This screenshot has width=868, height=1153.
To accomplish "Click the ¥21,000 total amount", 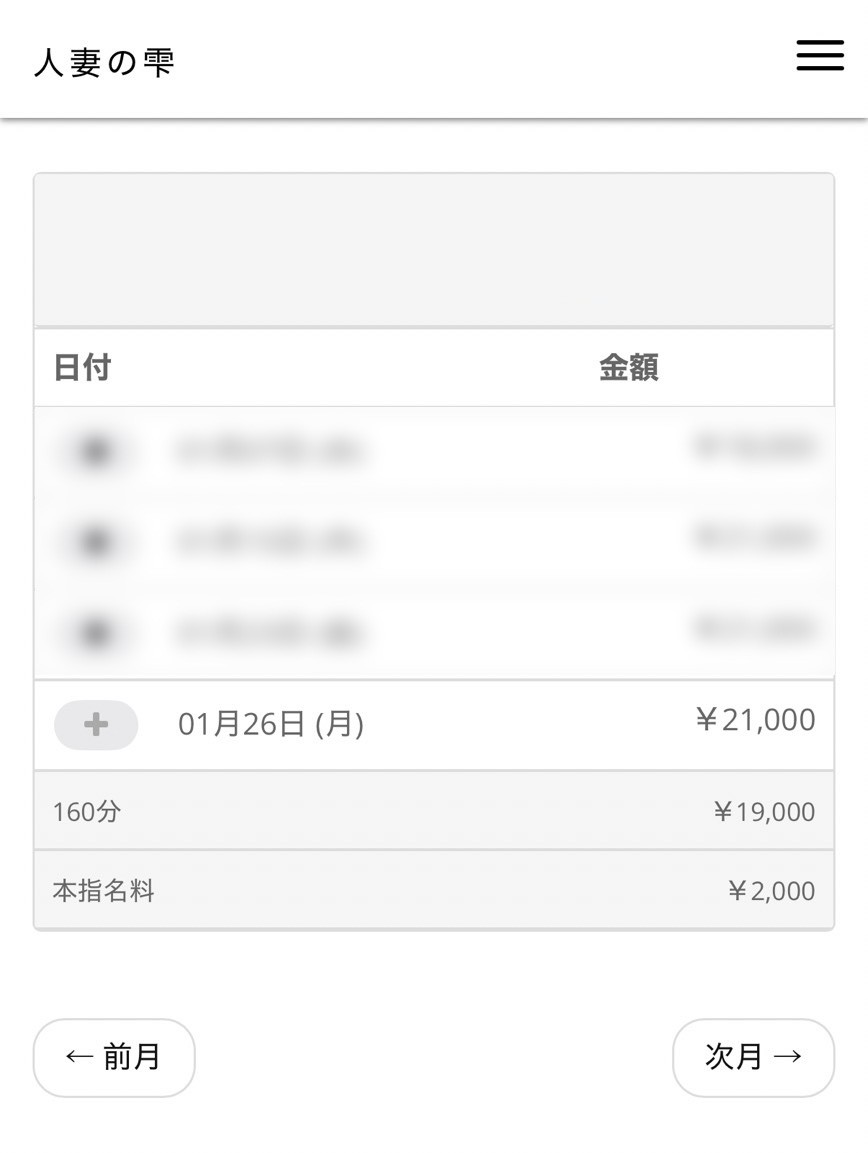I will [x=755, y=720].
